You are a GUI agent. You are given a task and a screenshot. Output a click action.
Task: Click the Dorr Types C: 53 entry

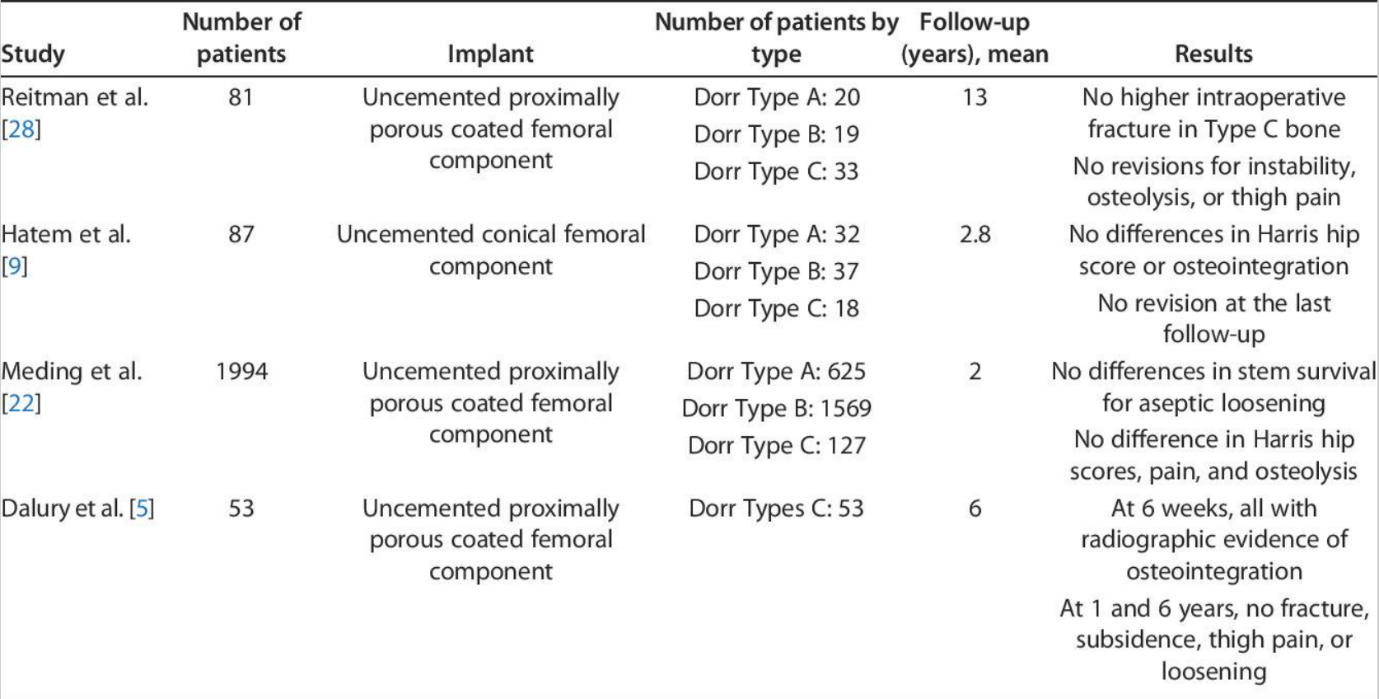776,509
